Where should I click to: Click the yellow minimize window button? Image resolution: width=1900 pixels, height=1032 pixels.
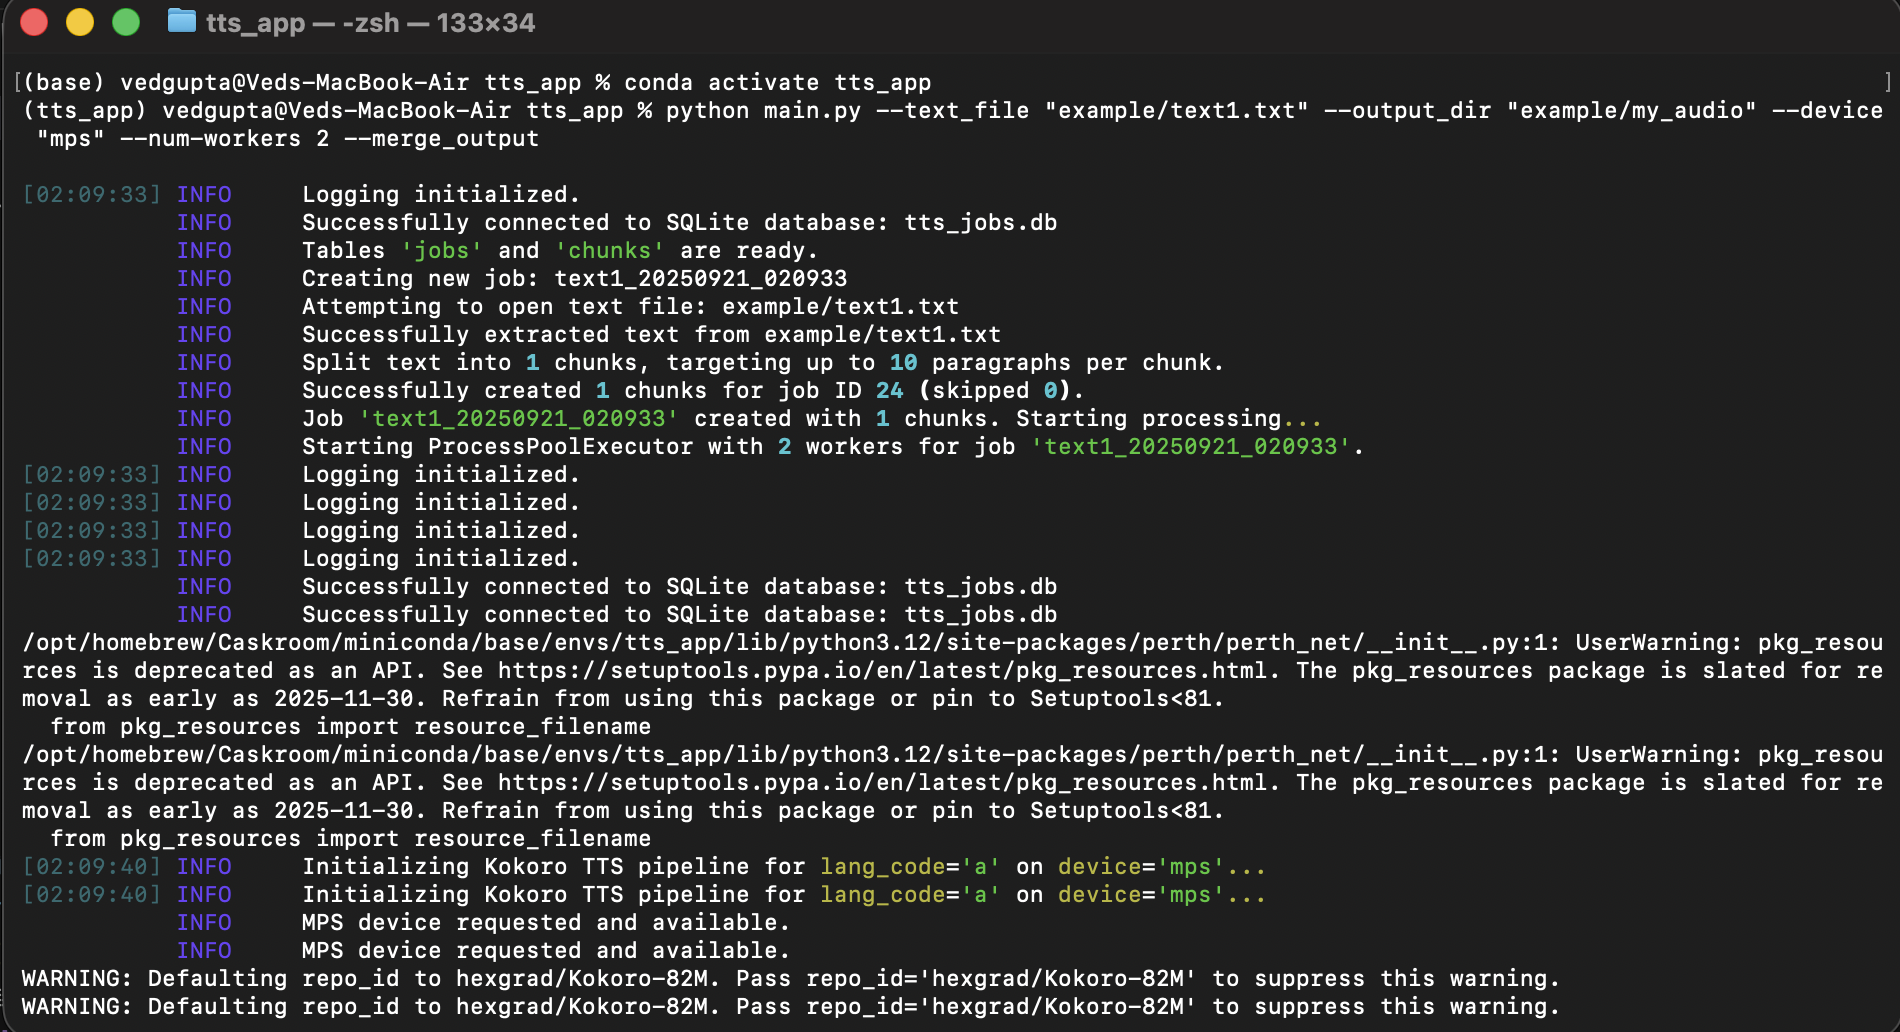(80, 22)
